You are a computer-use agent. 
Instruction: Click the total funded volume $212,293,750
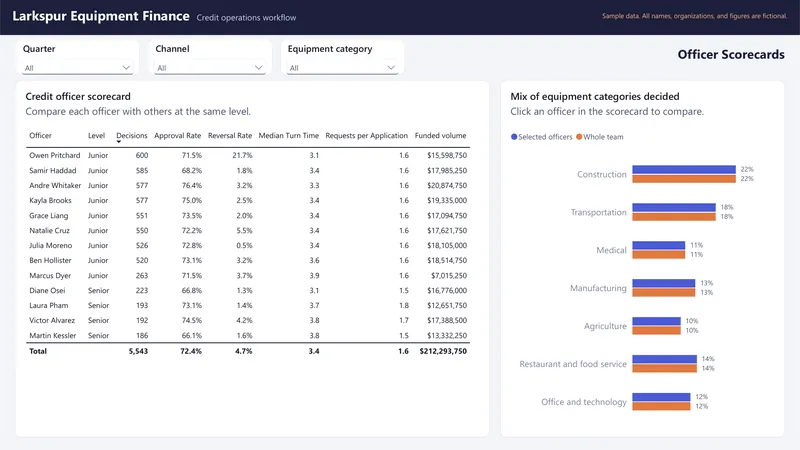tap(443, 351)
